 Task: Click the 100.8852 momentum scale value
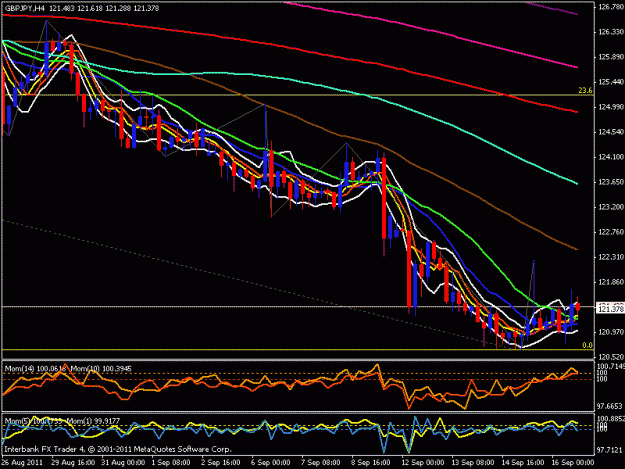click(610, 419)
